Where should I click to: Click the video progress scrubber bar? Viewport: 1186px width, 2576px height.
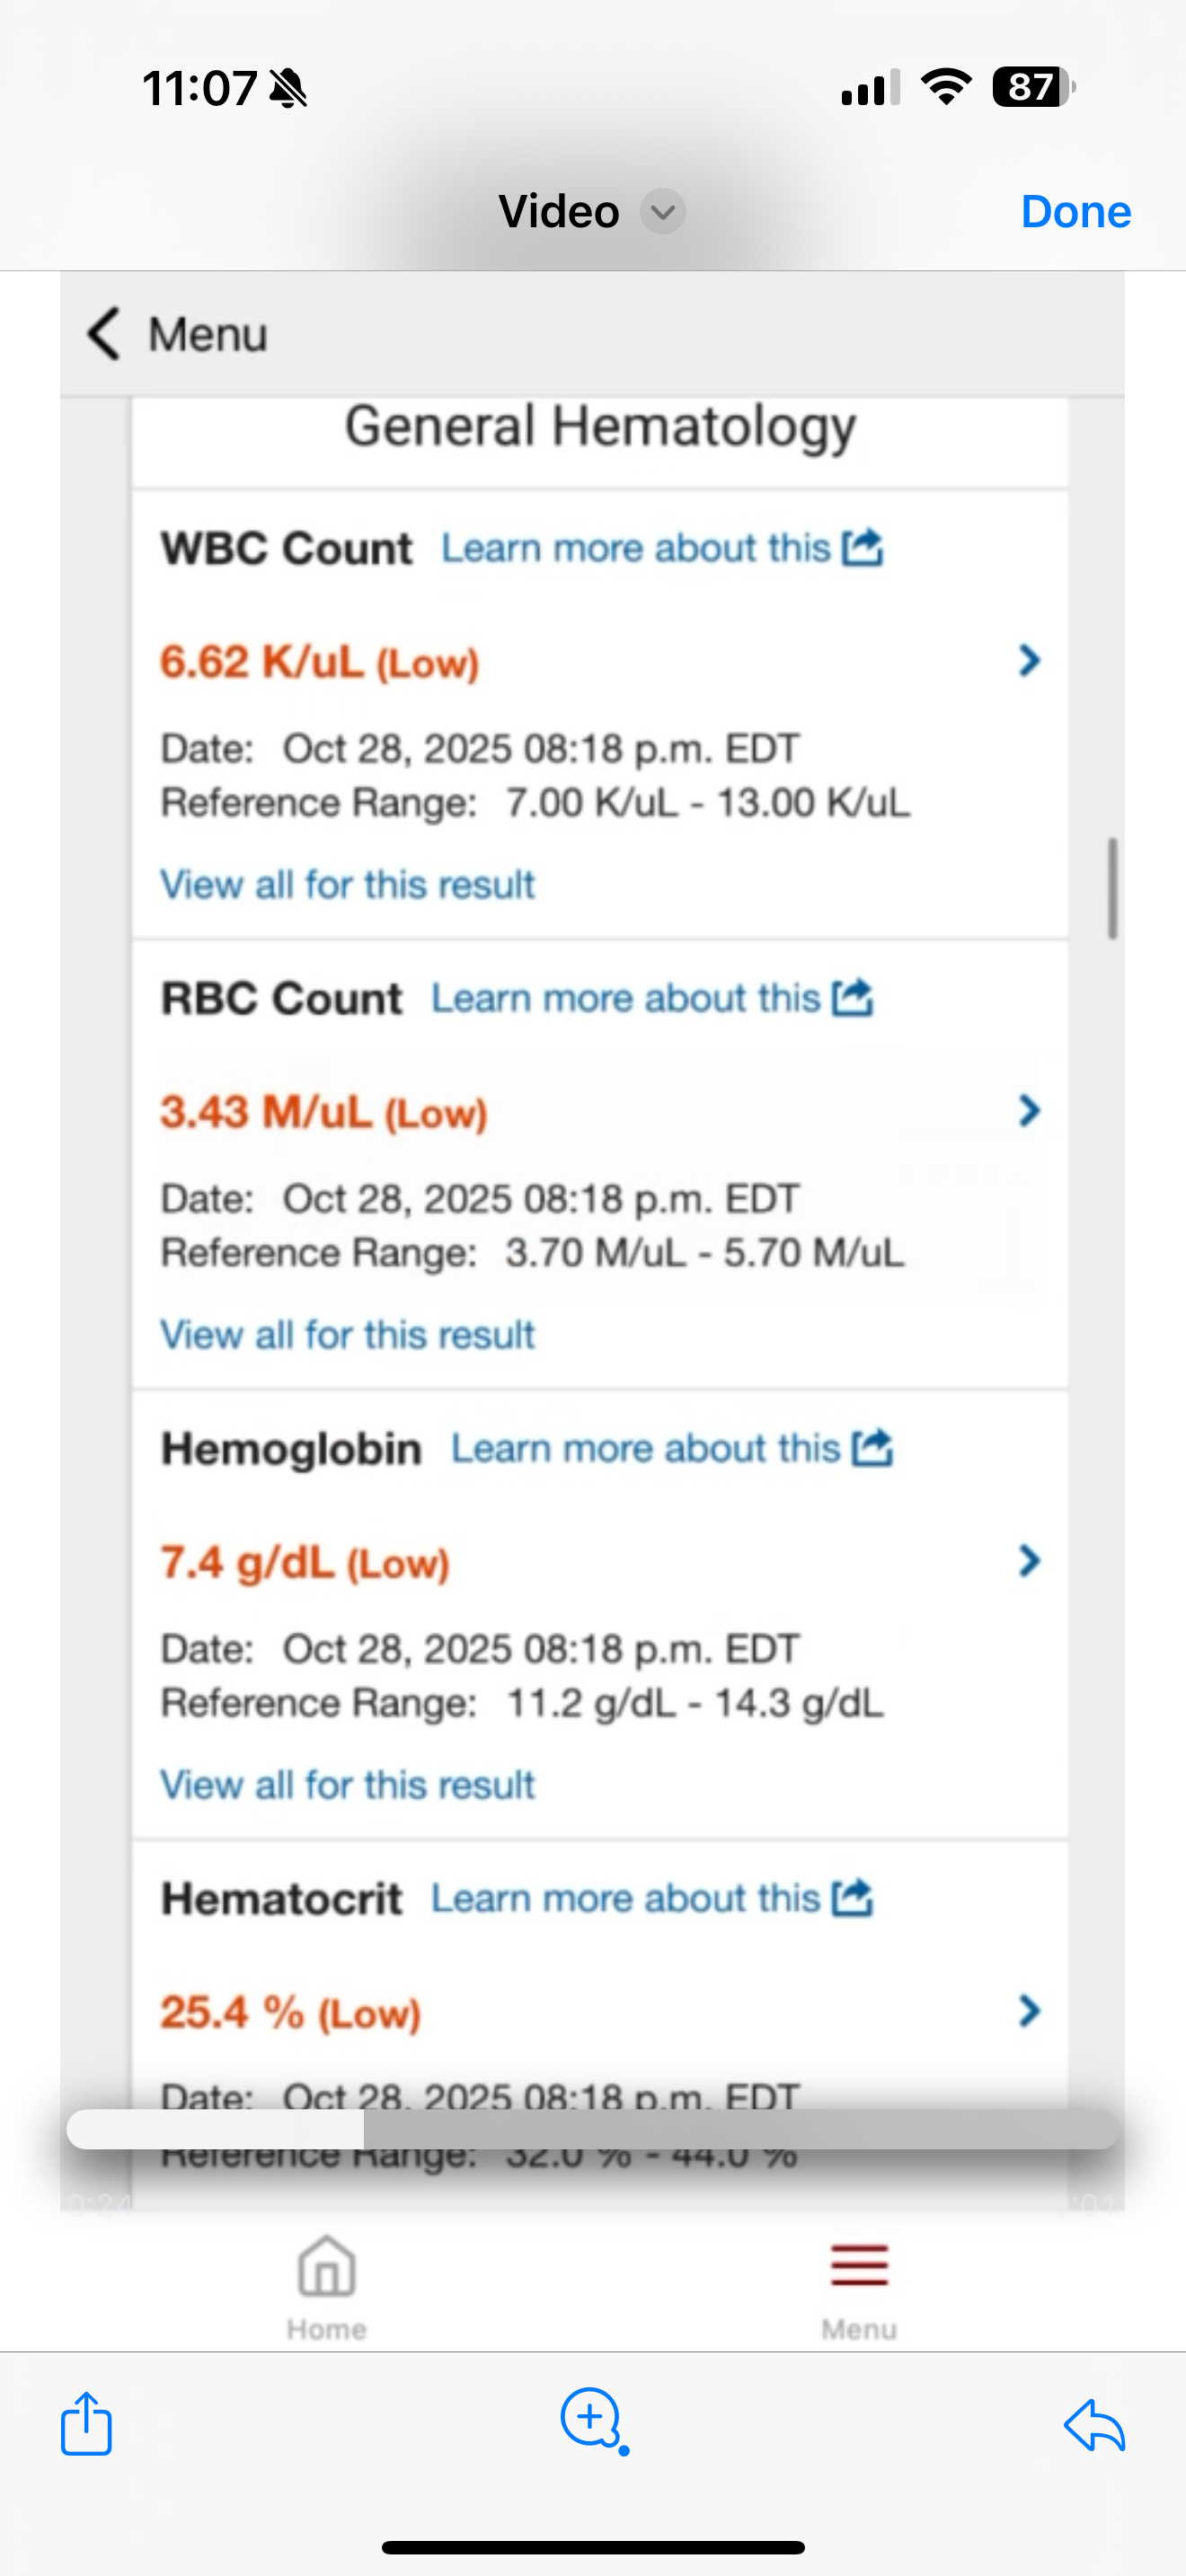pyautogui.click(x=592, y=2129)
